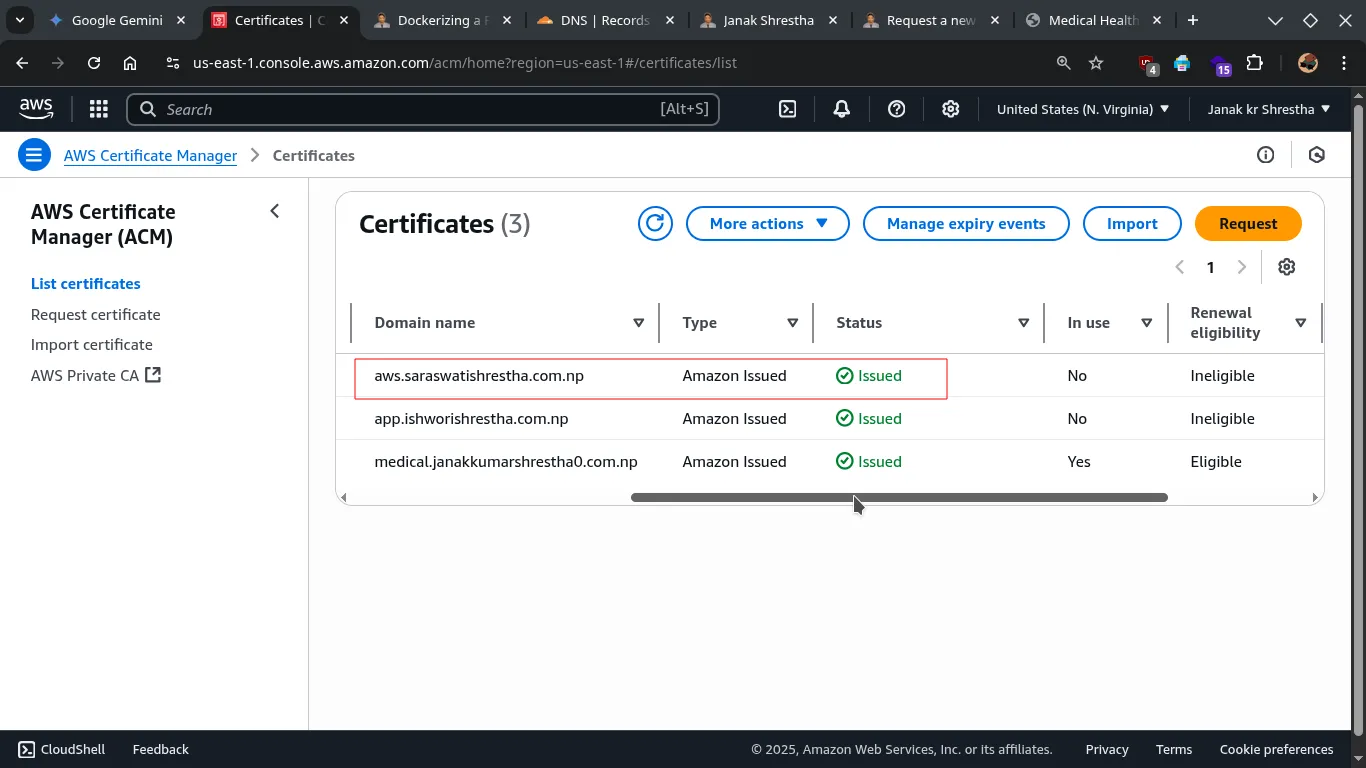Open the console settings gear in the header
This screenshot has height=768, width=1366.
tap(950, 109)
